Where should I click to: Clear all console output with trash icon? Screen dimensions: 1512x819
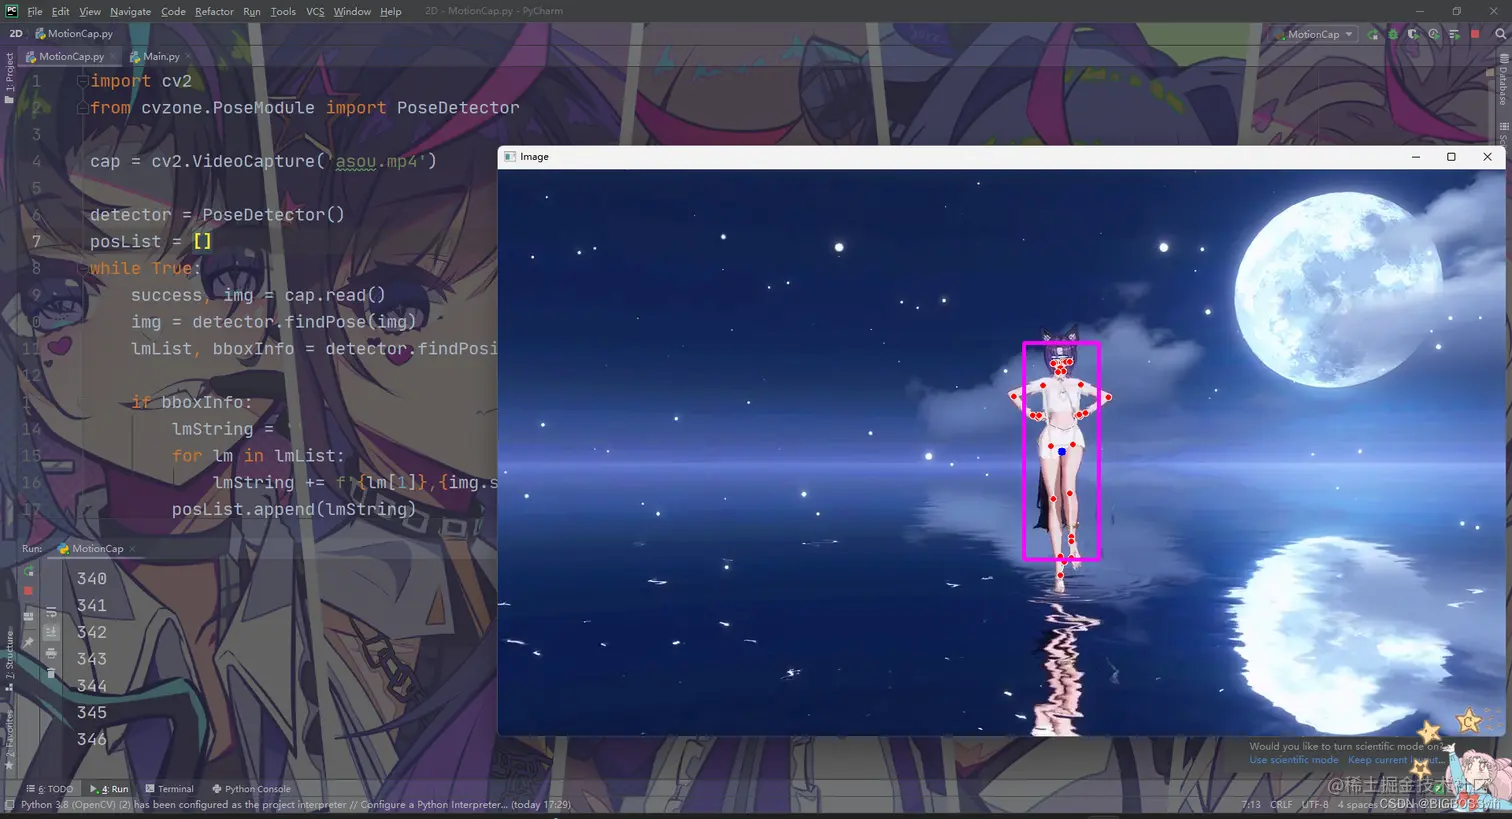(51, 673)
